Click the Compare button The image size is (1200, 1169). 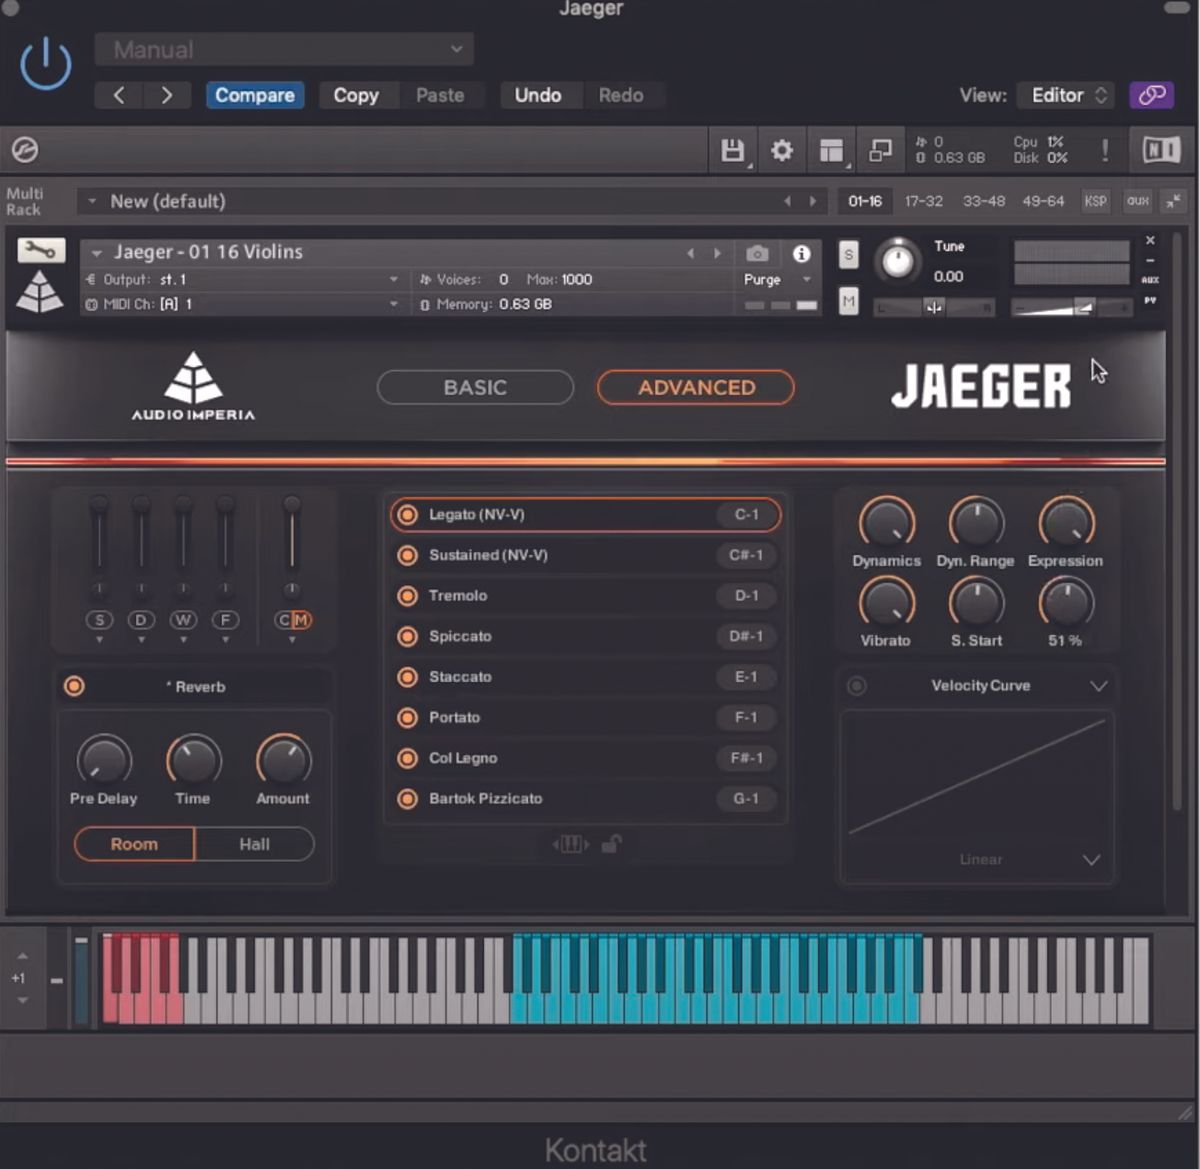click(x=255, y=95)
